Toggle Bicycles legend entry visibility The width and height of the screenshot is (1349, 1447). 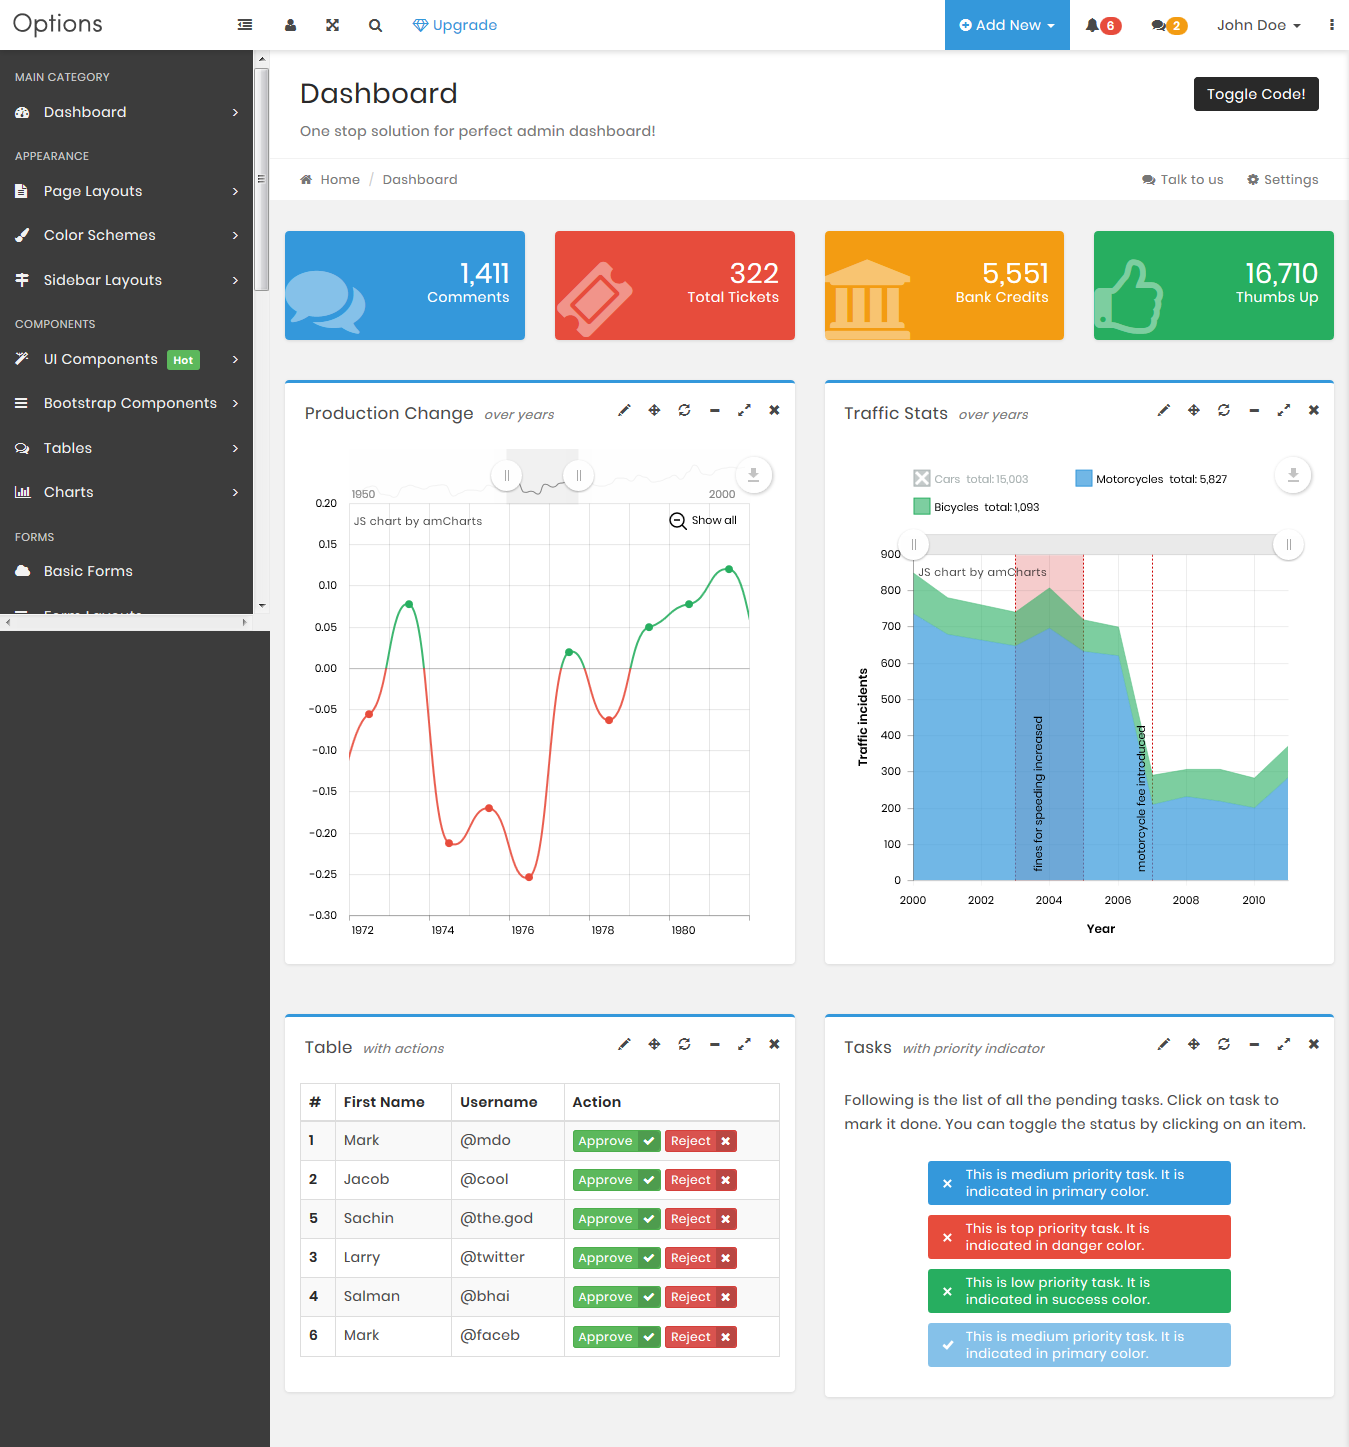pos(976,507)
